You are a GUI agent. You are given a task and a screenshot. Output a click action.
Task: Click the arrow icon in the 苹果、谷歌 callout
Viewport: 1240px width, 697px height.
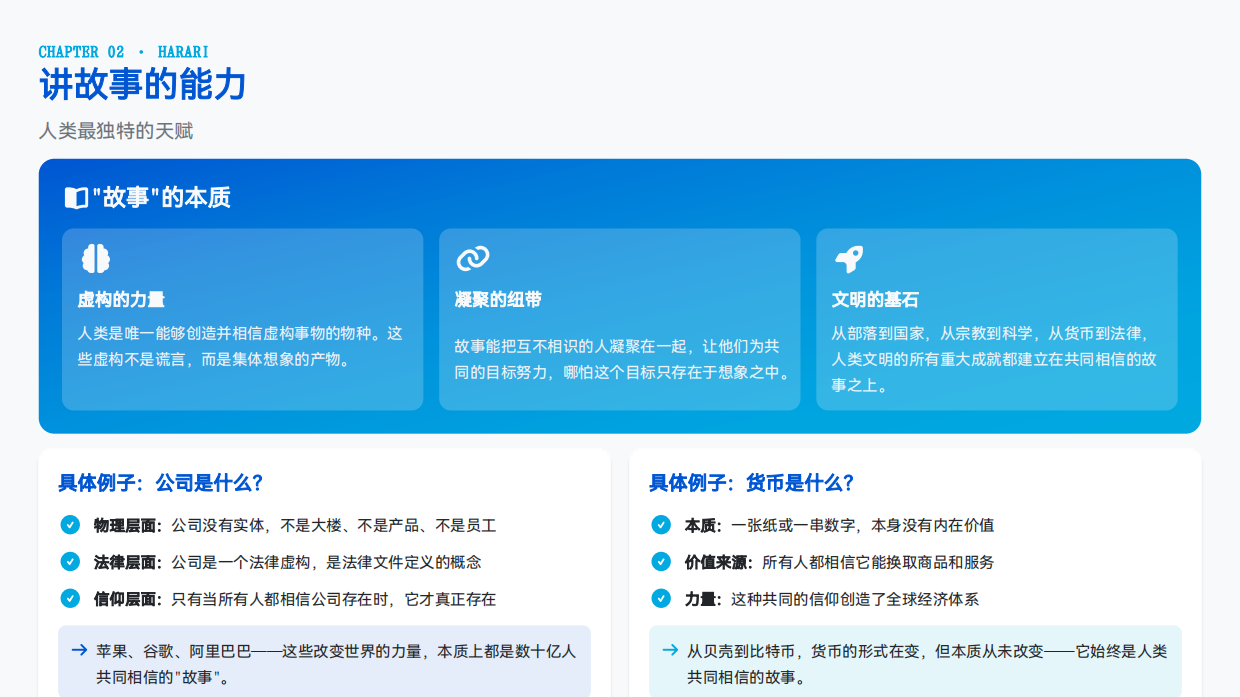coord(78,649)
